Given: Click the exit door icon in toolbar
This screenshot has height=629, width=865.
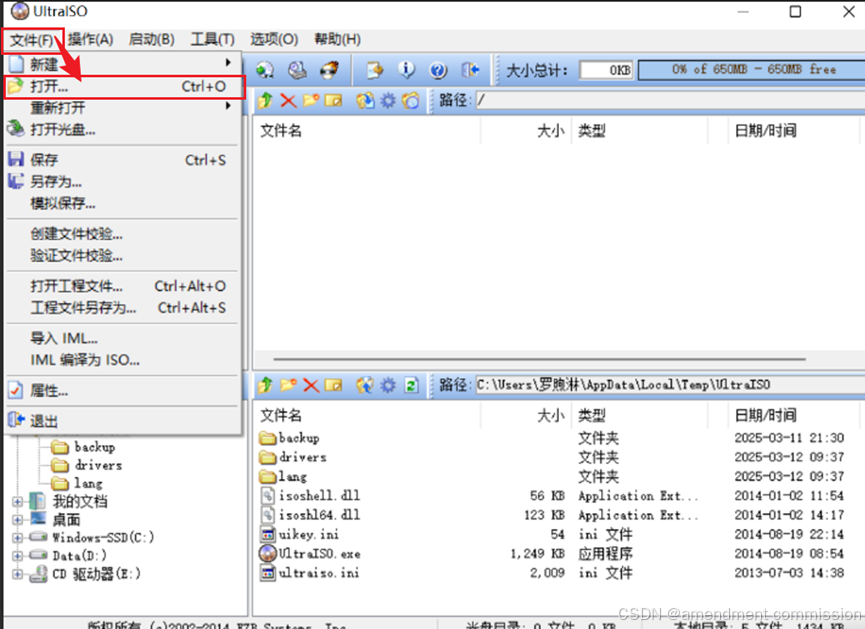Looking at the screenshot, I should pyautogui.click(x=471, y=70).
